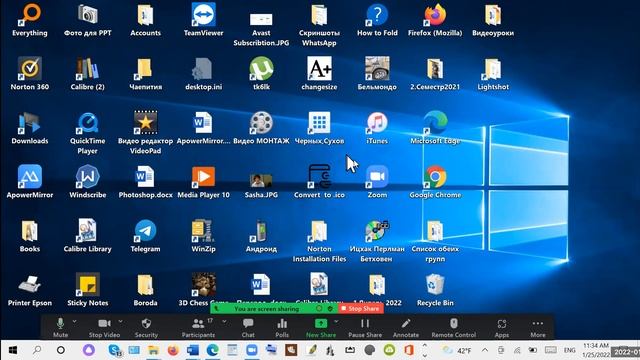Expand share options arrow beside New Share
640x360 pixels.
[336, 322]
